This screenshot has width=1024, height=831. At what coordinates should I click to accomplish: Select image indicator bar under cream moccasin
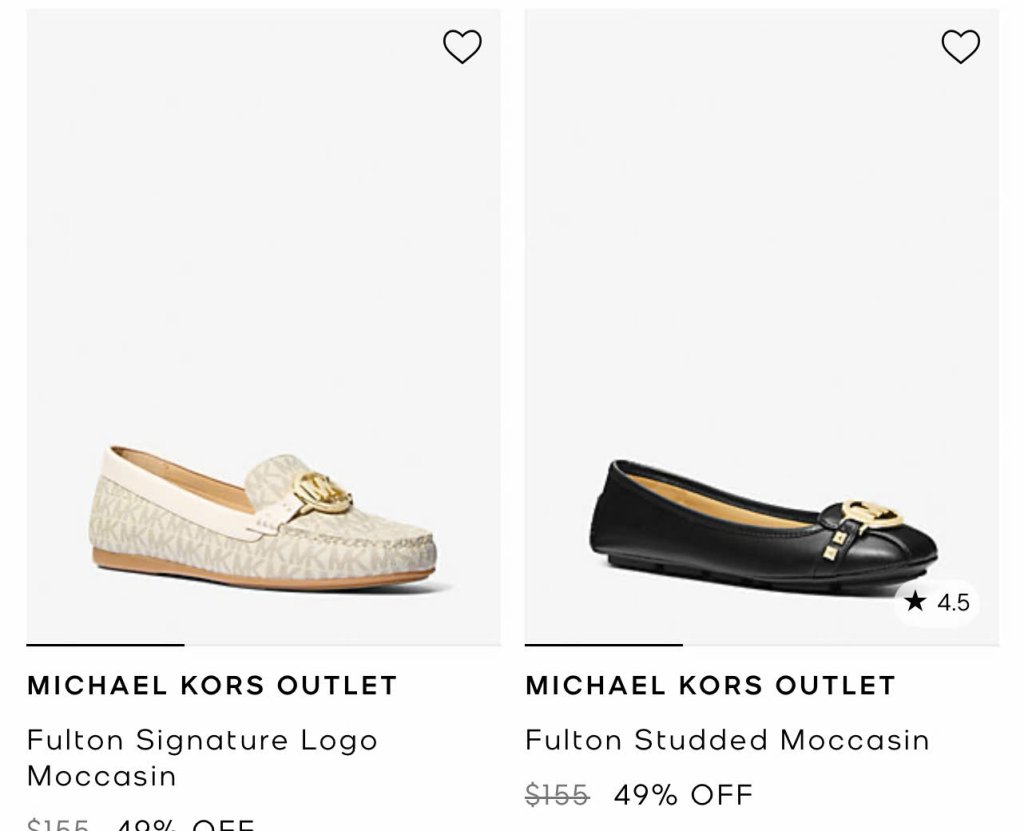click(105, 645)
